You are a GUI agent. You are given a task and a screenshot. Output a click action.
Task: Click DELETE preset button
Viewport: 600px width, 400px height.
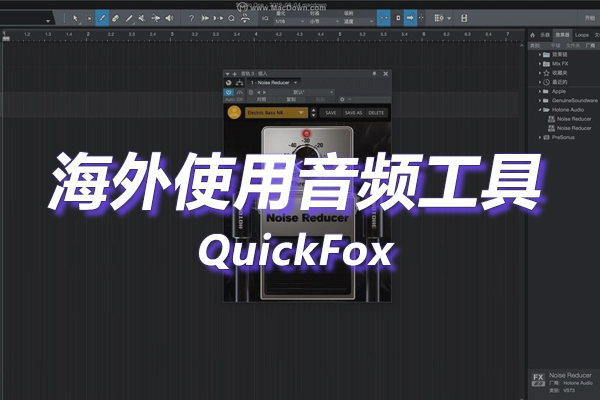pyautogui.click(x=376, y=113)
